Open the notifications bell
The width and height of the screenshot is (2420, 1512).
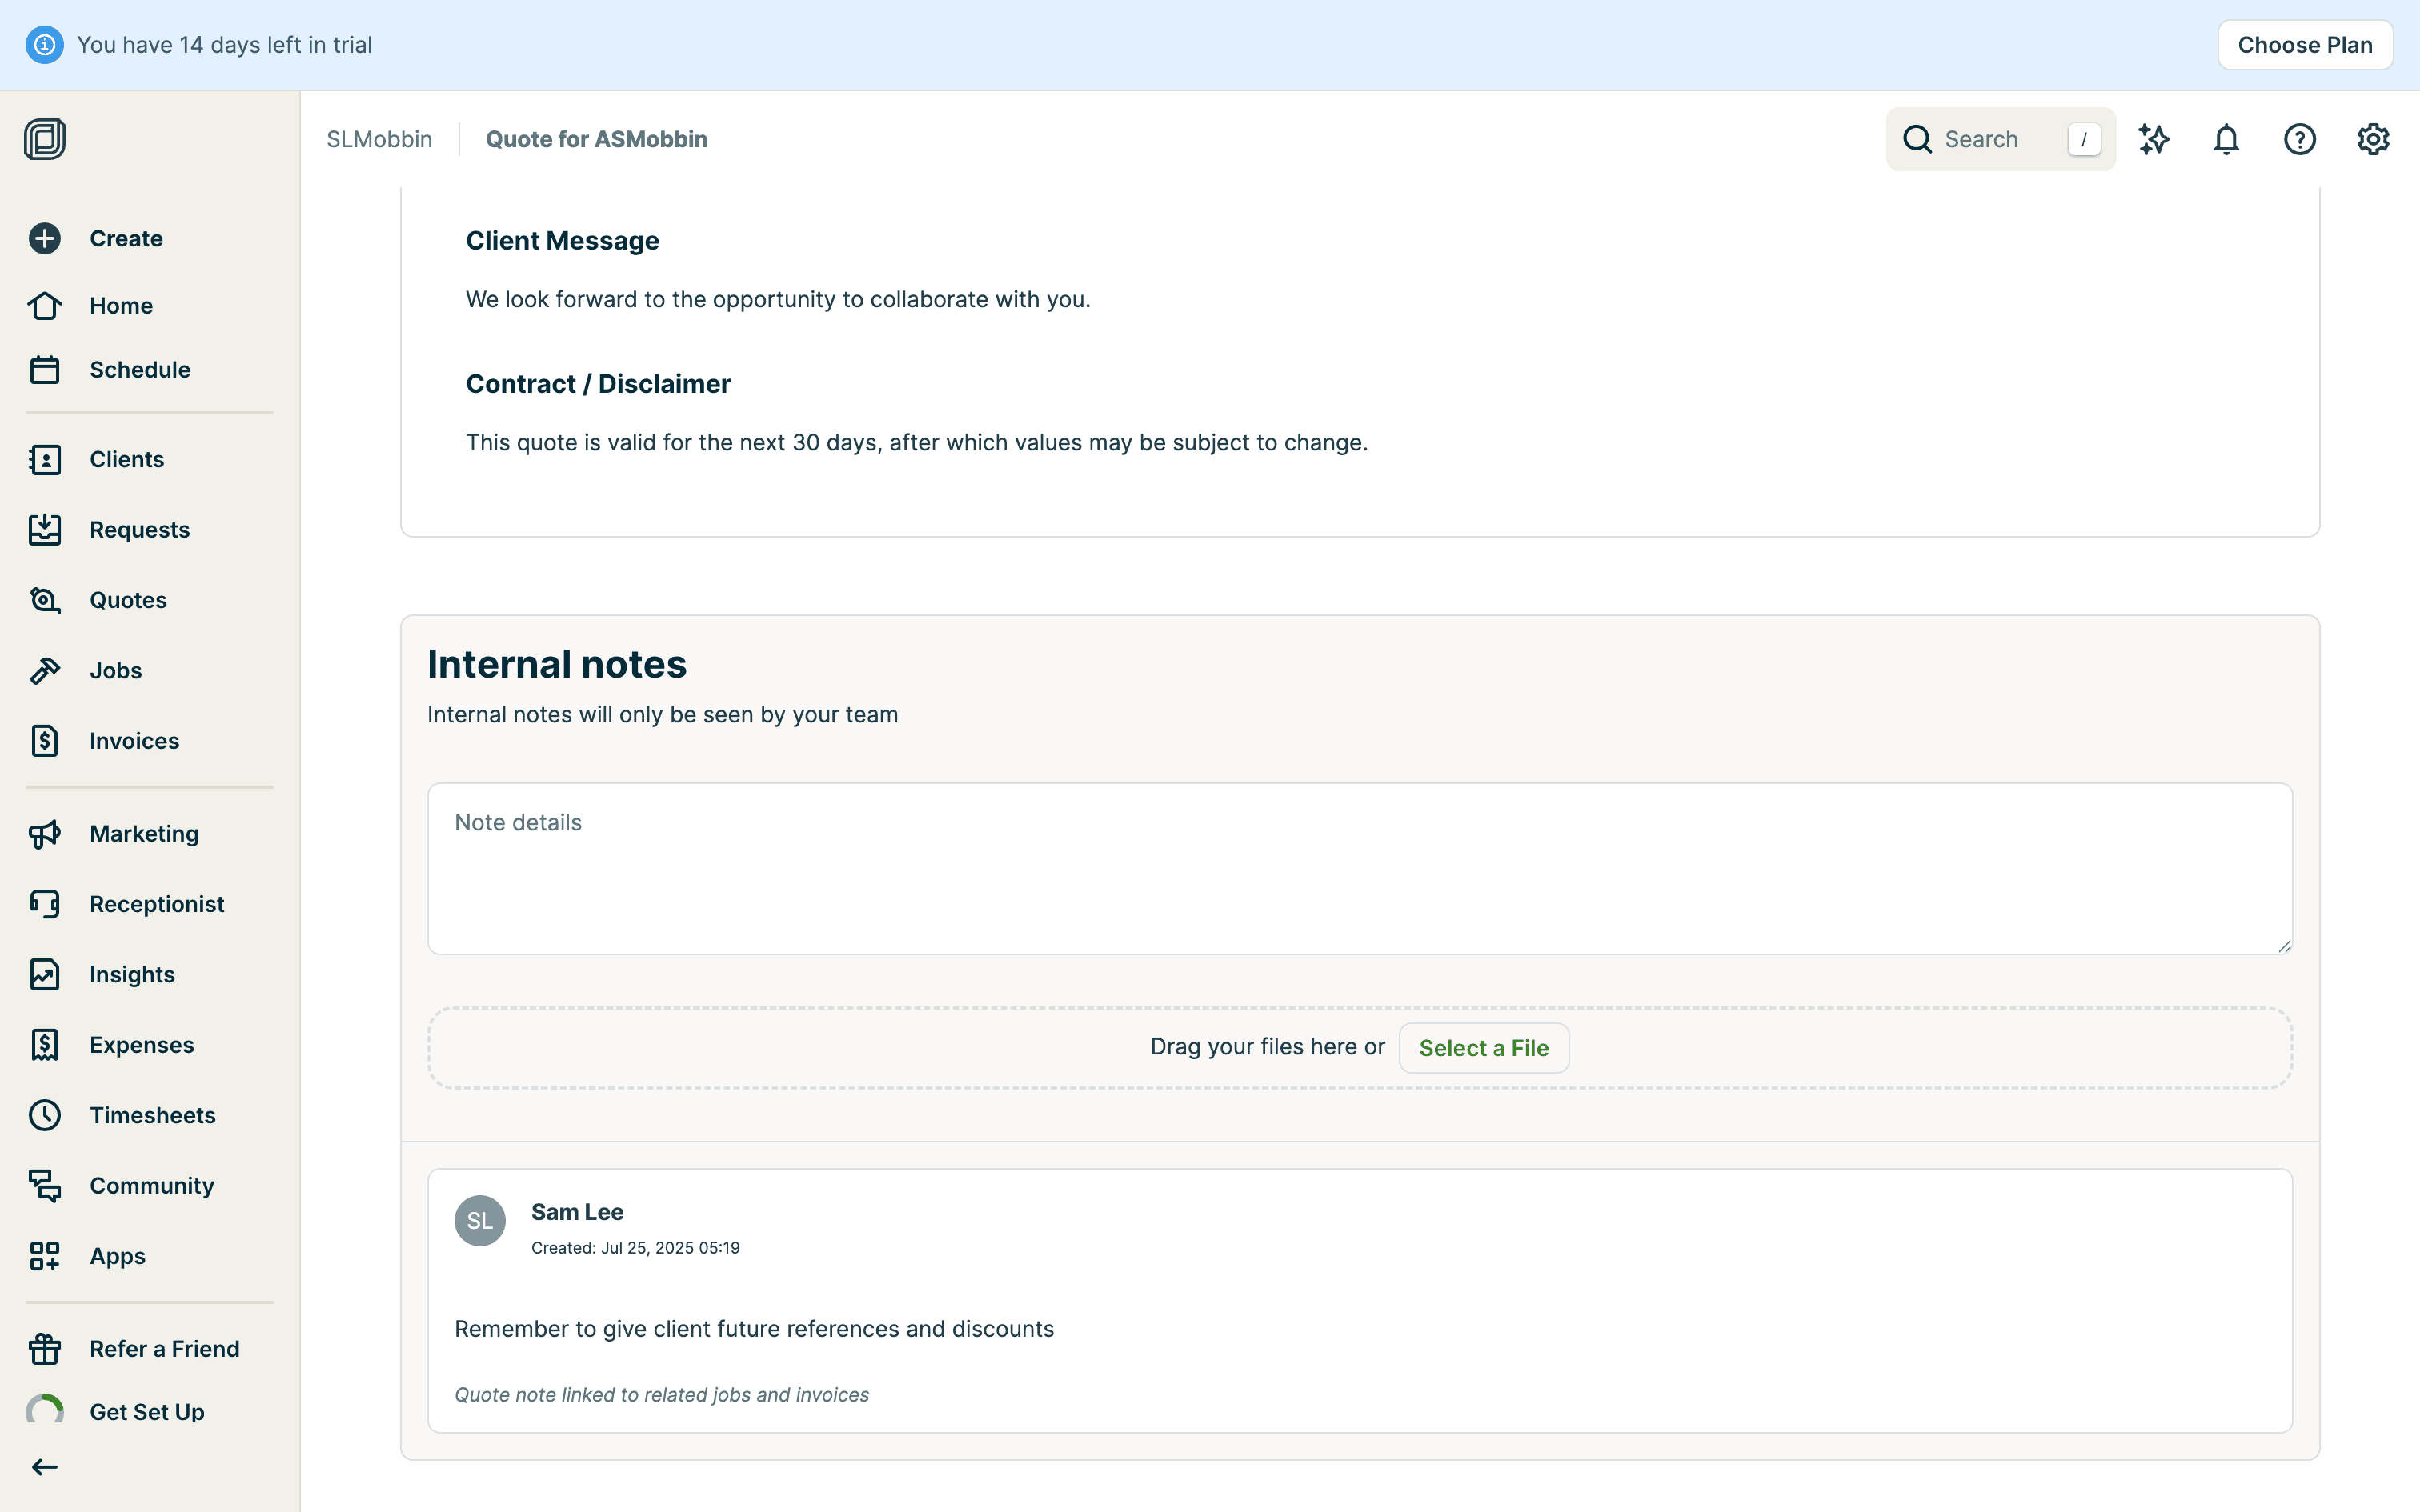tap(2226, 139)
